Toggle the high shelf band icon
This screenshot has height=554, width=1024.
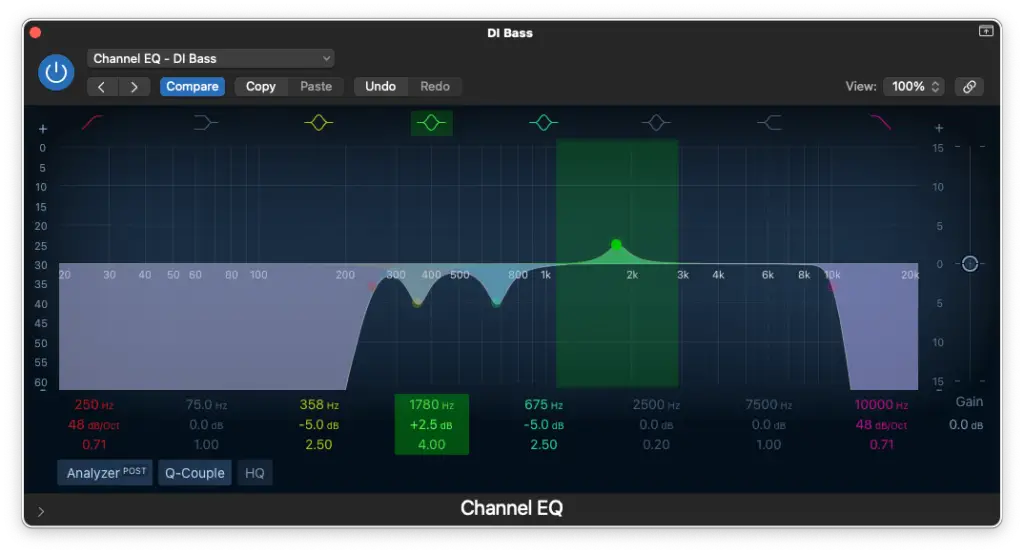pyautogui.click(x=769, y=122)
